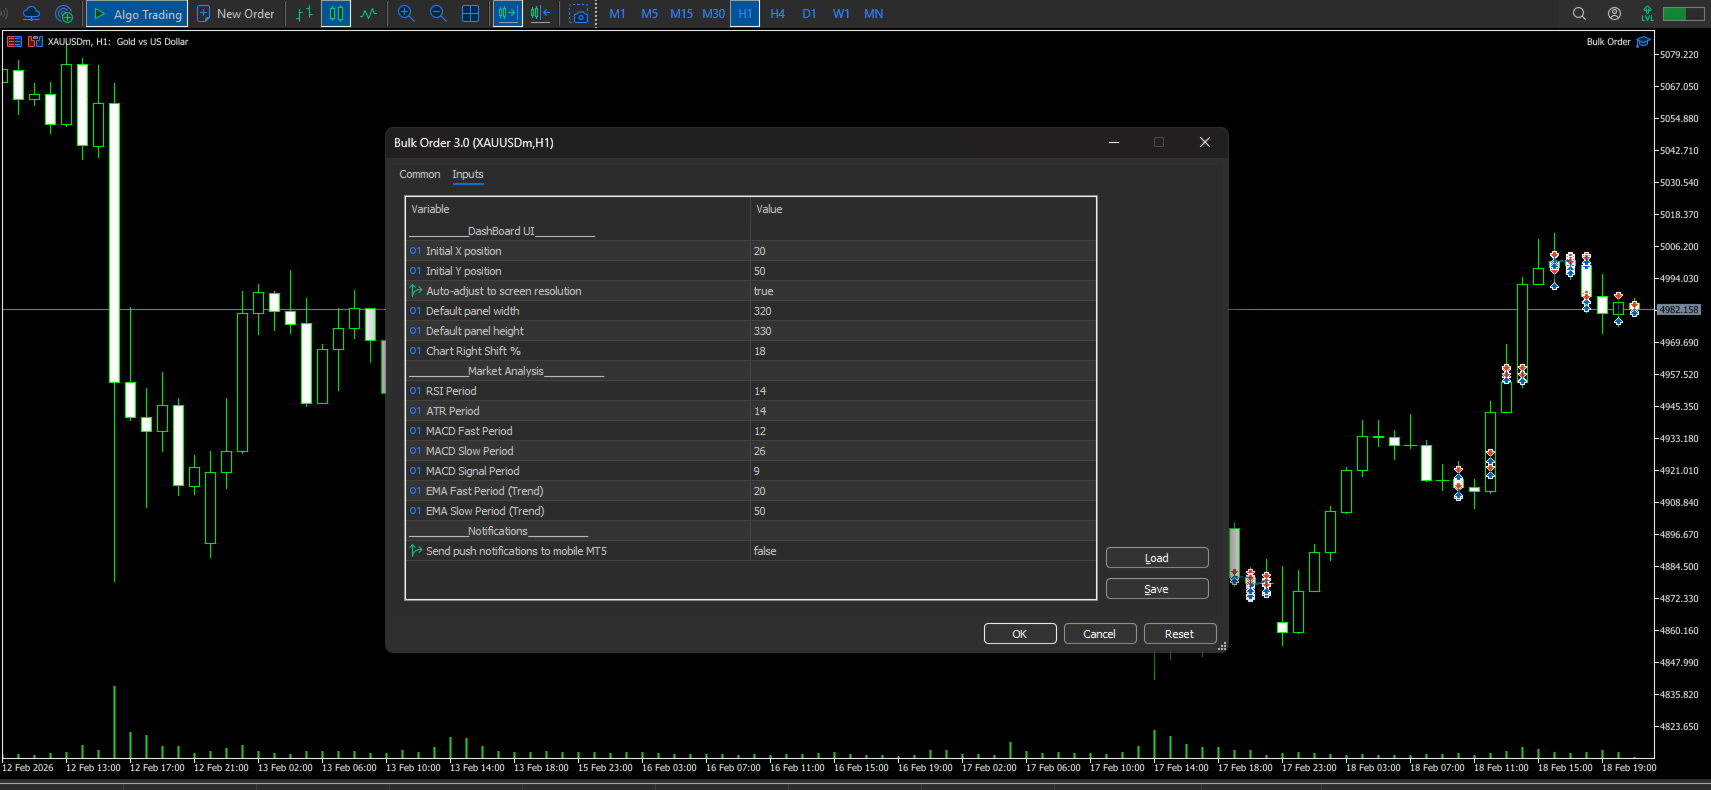Click the Save button
1711x790 pixels.
pos(1157,589)
